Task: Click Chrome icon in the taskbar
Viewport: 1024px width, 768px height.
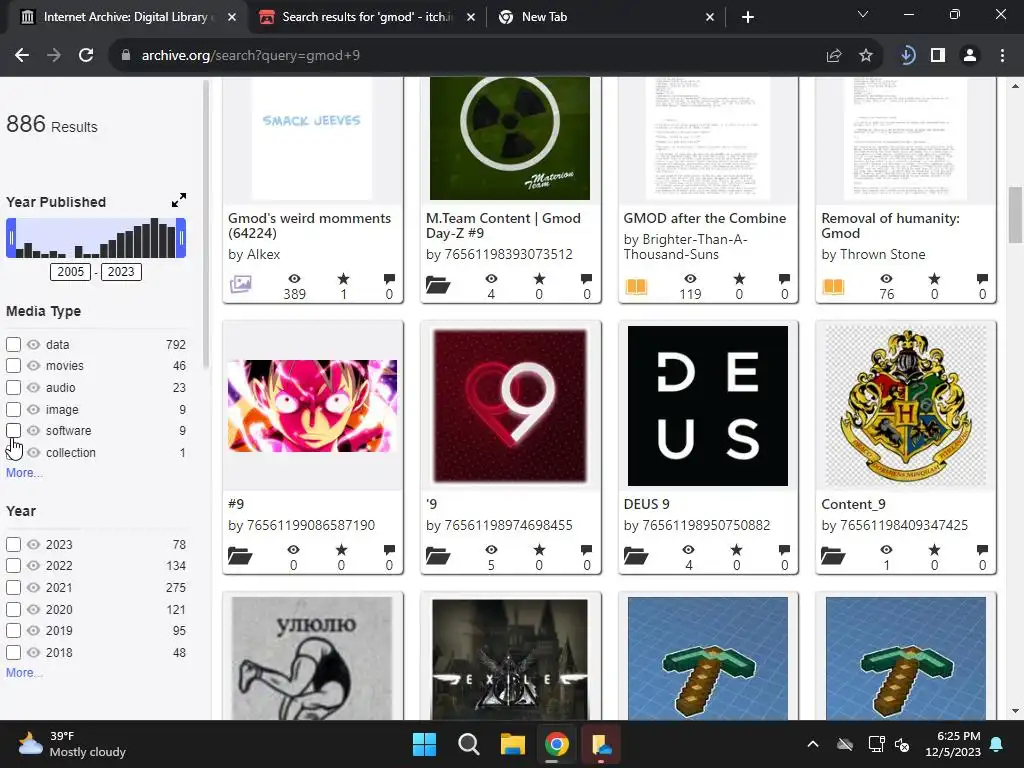Action: click(x=556, y=744)
